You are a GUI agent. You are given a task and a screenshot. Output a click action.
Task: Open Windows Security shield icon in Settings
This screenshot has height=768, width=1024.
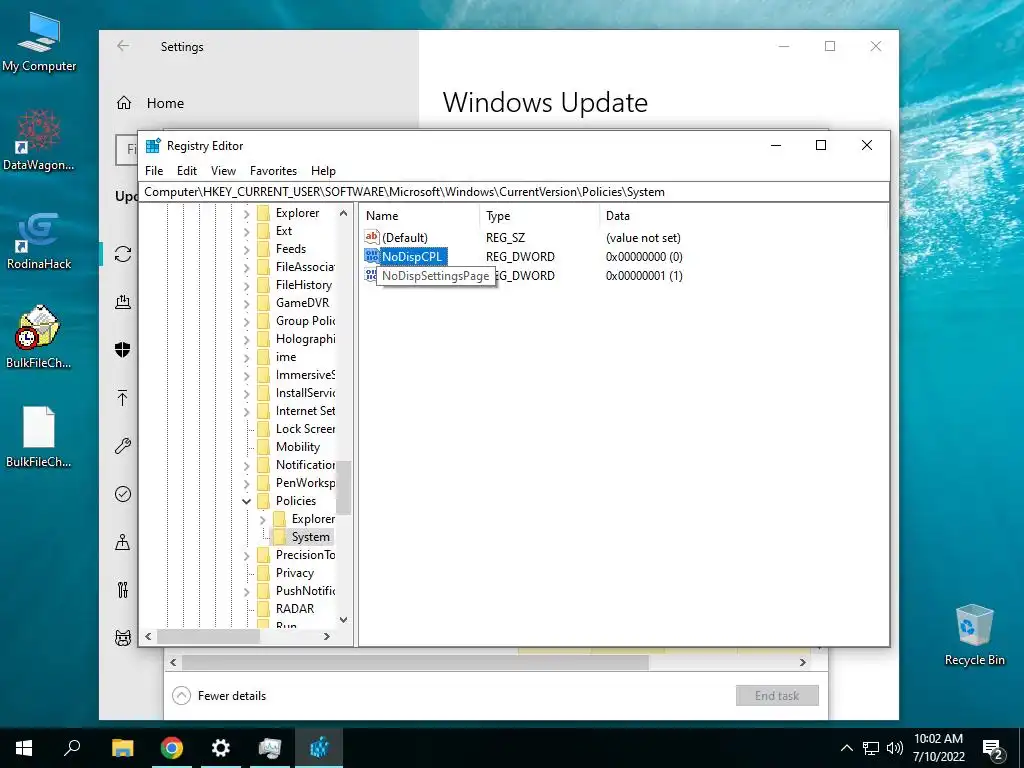tap(123, 349)
